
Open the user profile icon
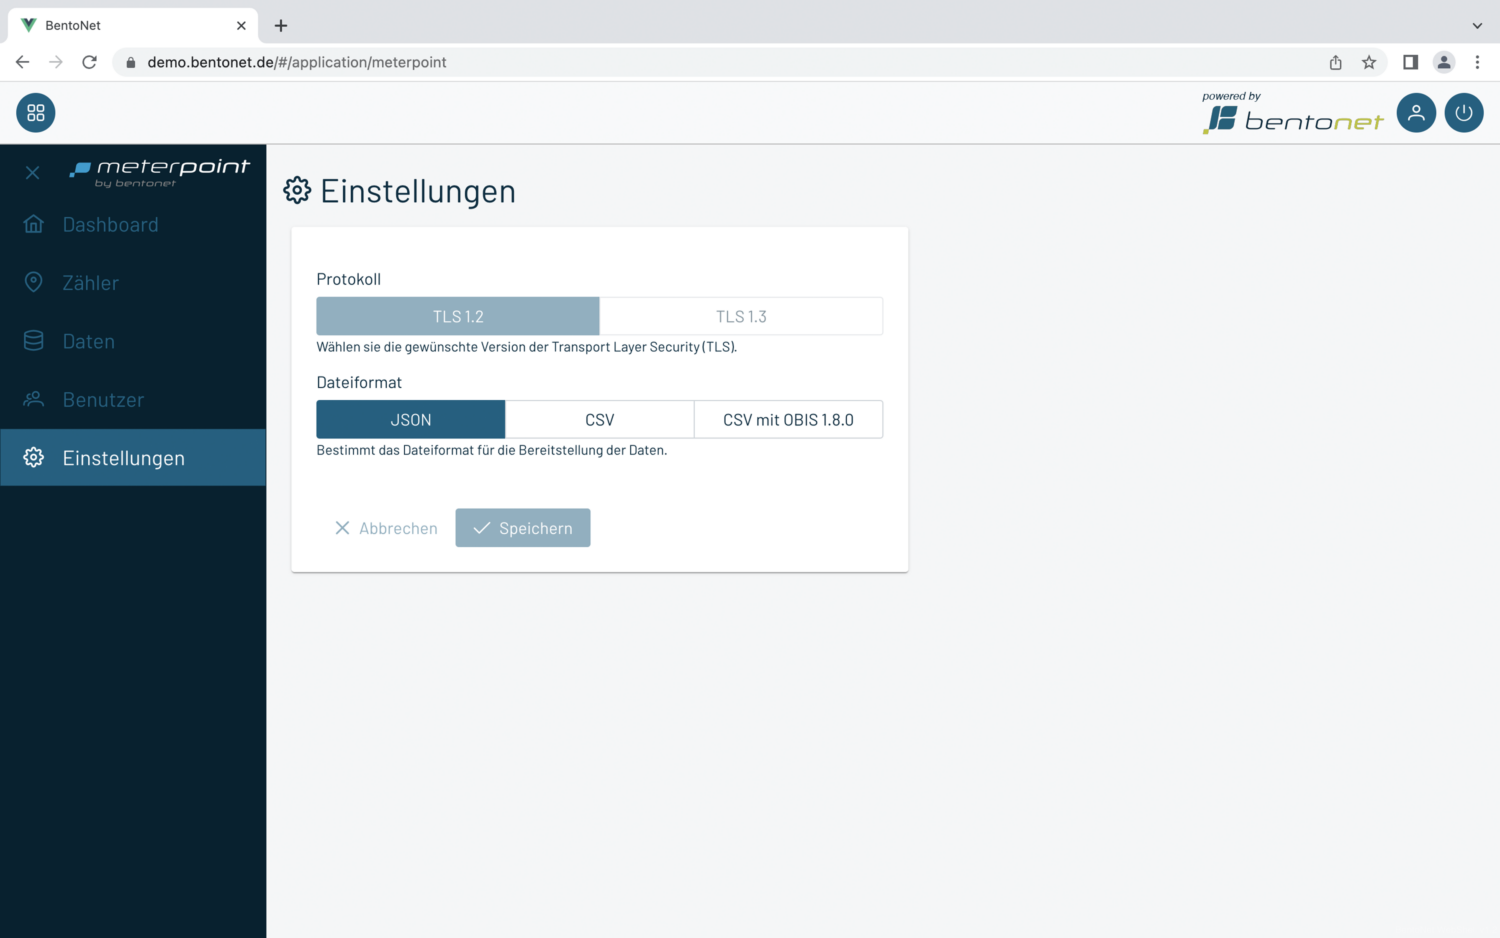[x=1416, y=113]
